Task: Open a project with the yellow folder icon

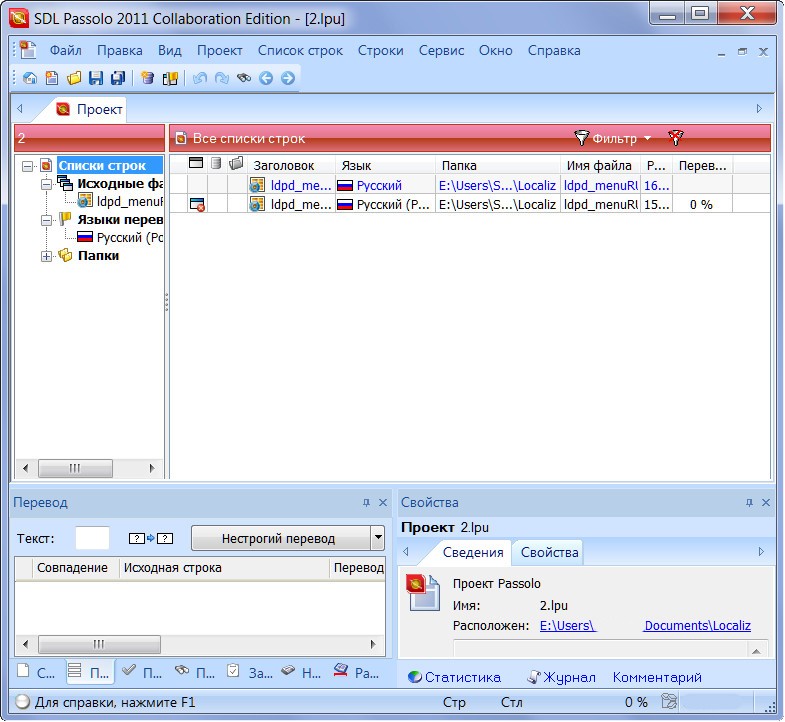Action: (x=74, y=78)
